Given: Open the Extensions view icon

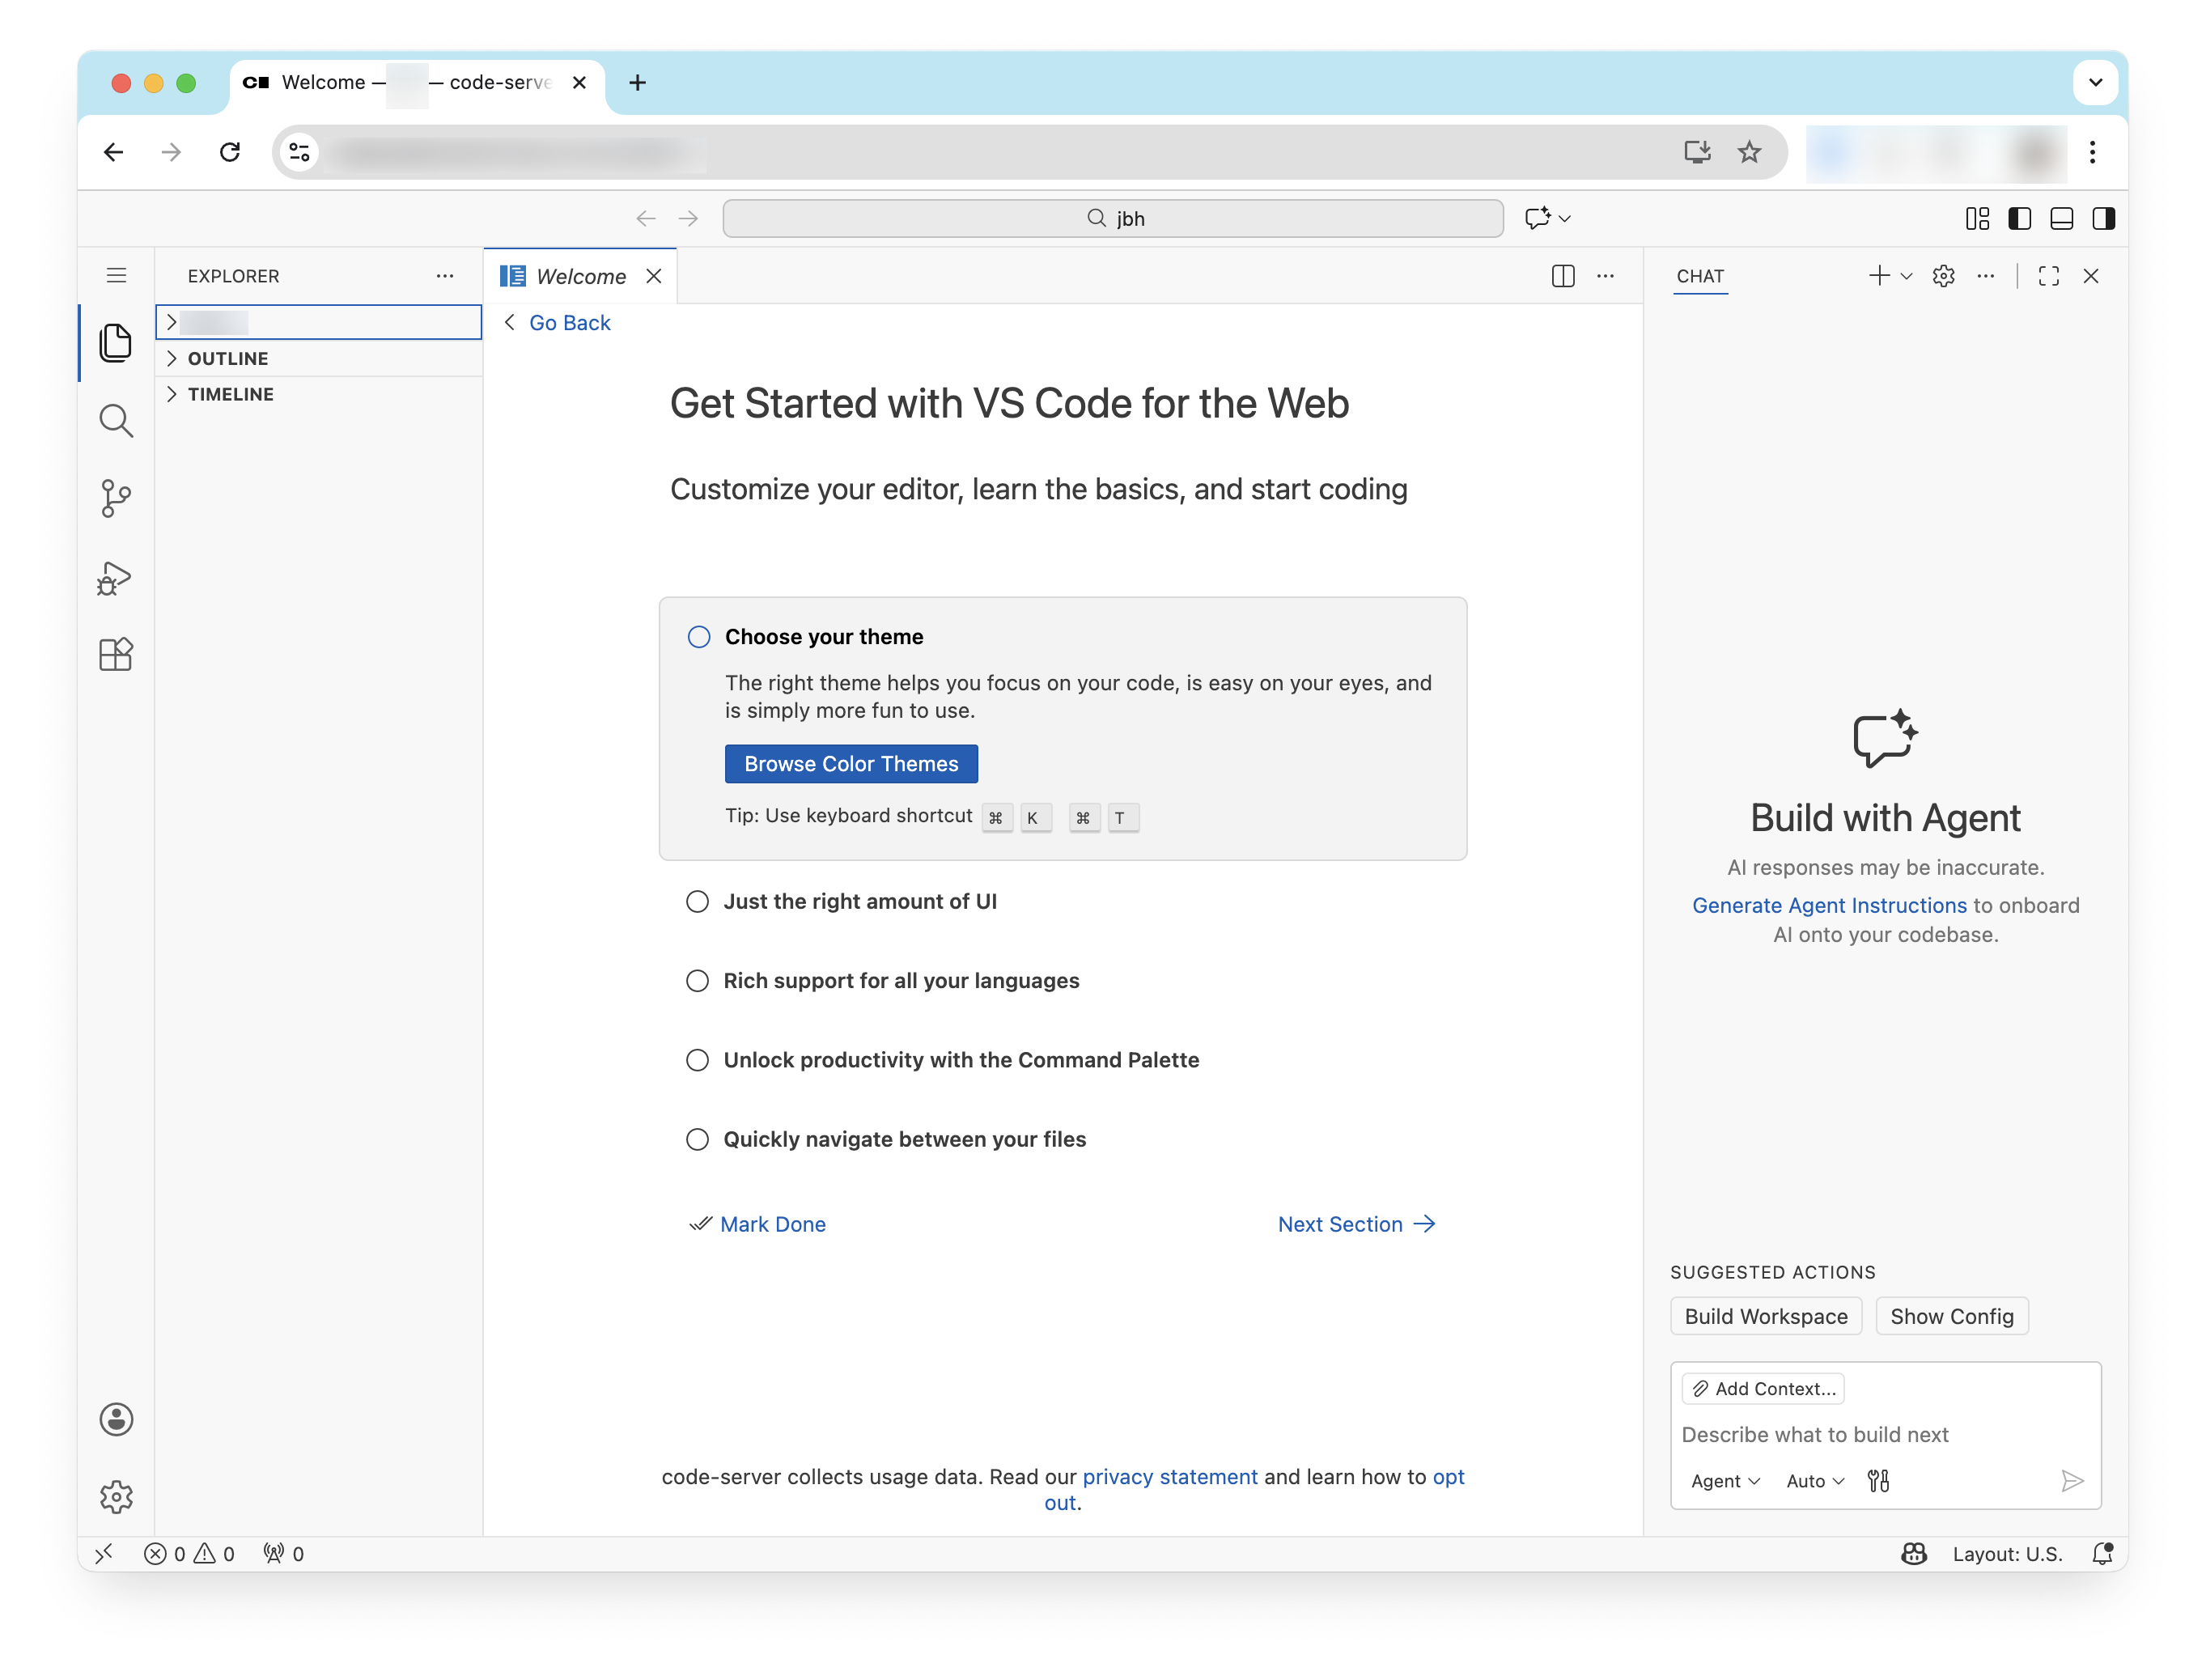Looking at the screenshot, I should [x=116, y=655].
